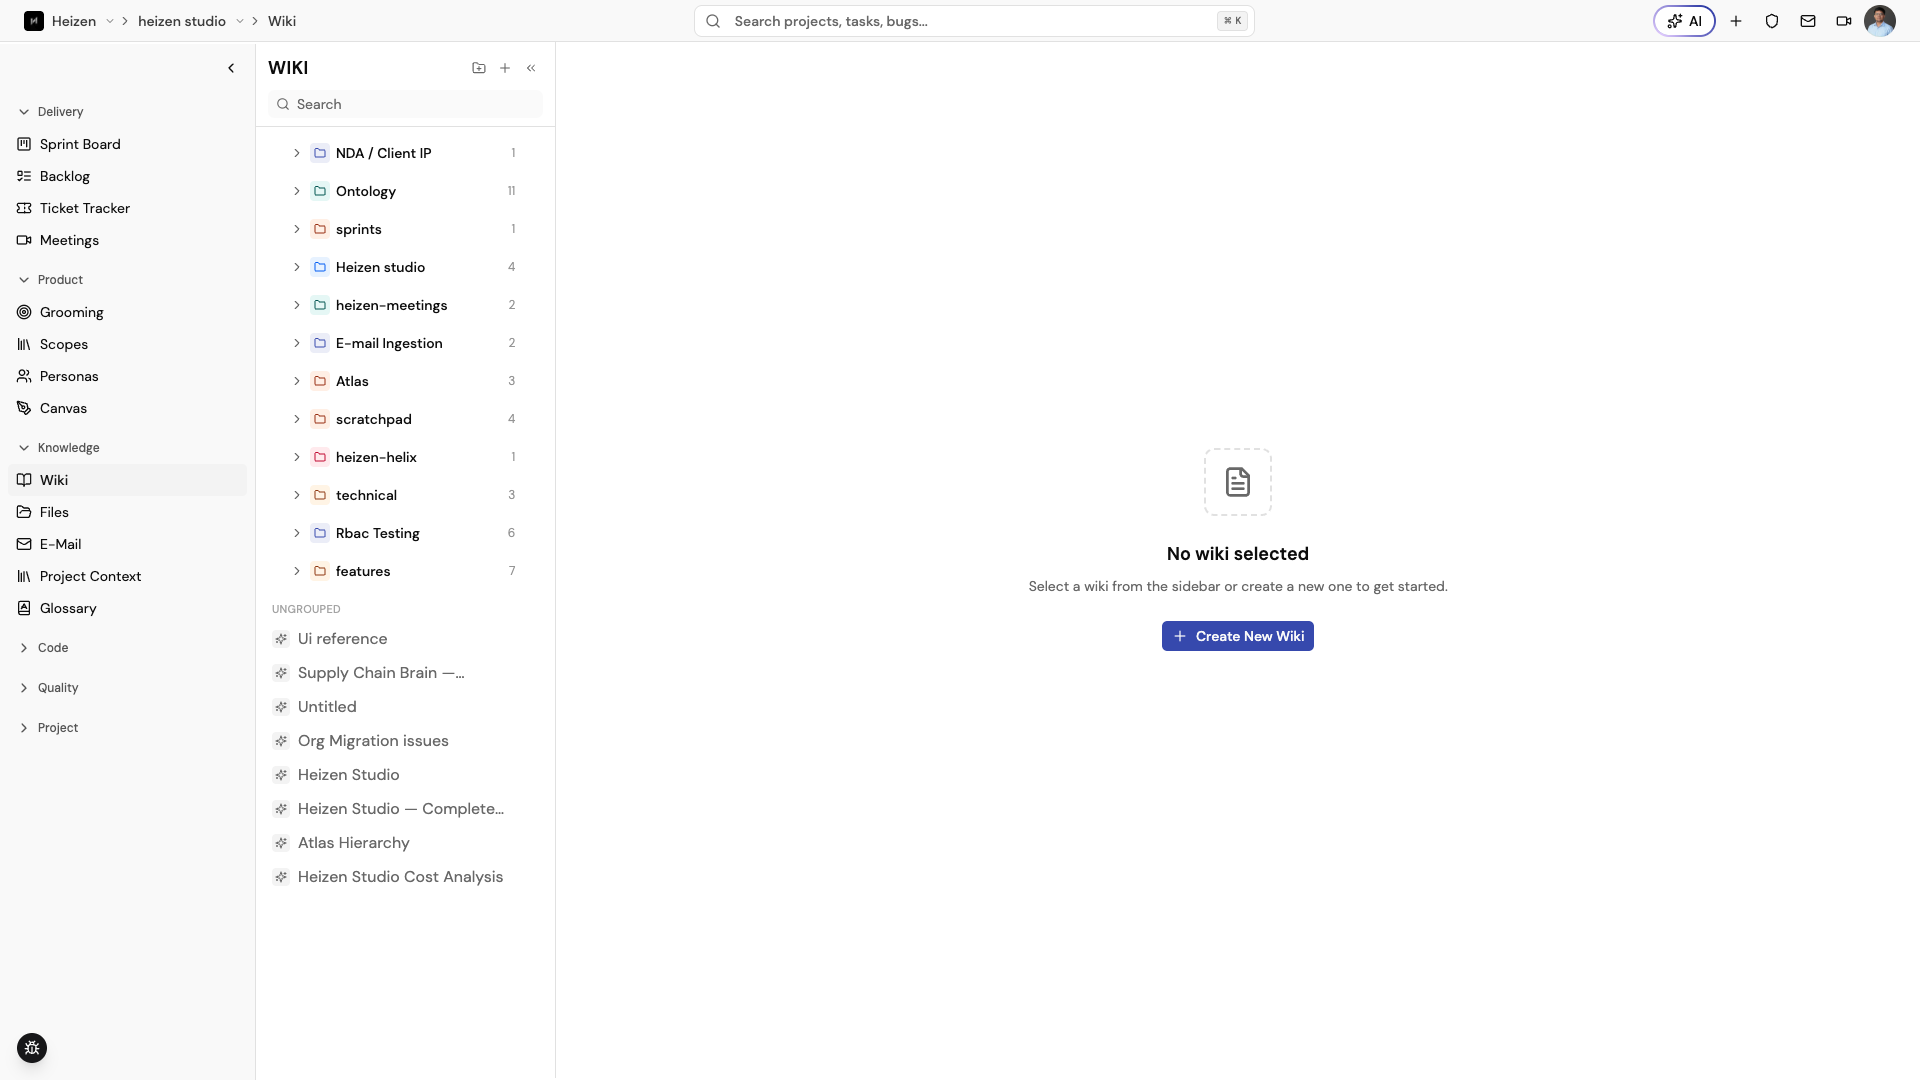Viewport: 1920px width, 1080px height.
Task: Open Ticket Tracker page
Action: point(127,208)
